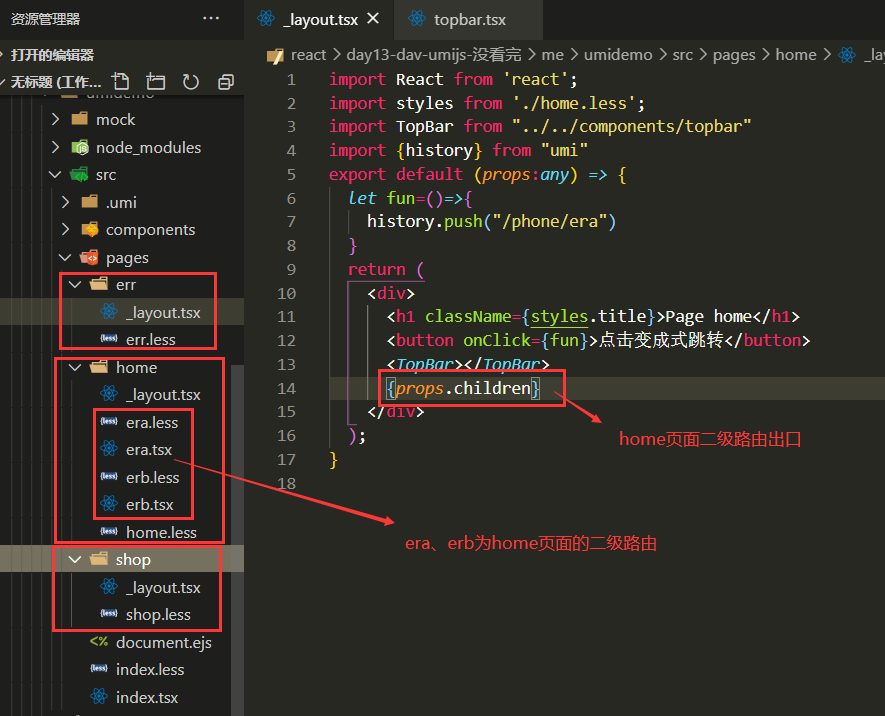Open the explorer more actions ellipsis
This screenshot has height=716, width=885.
pyautogui.click(x=211, y=19)
